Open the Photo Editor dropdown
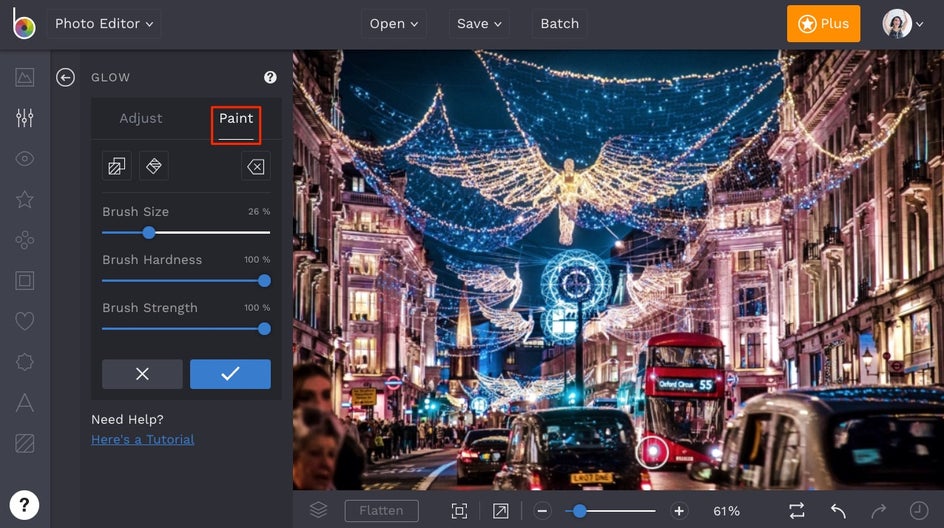Screen dimensions: 944x528 104,23
